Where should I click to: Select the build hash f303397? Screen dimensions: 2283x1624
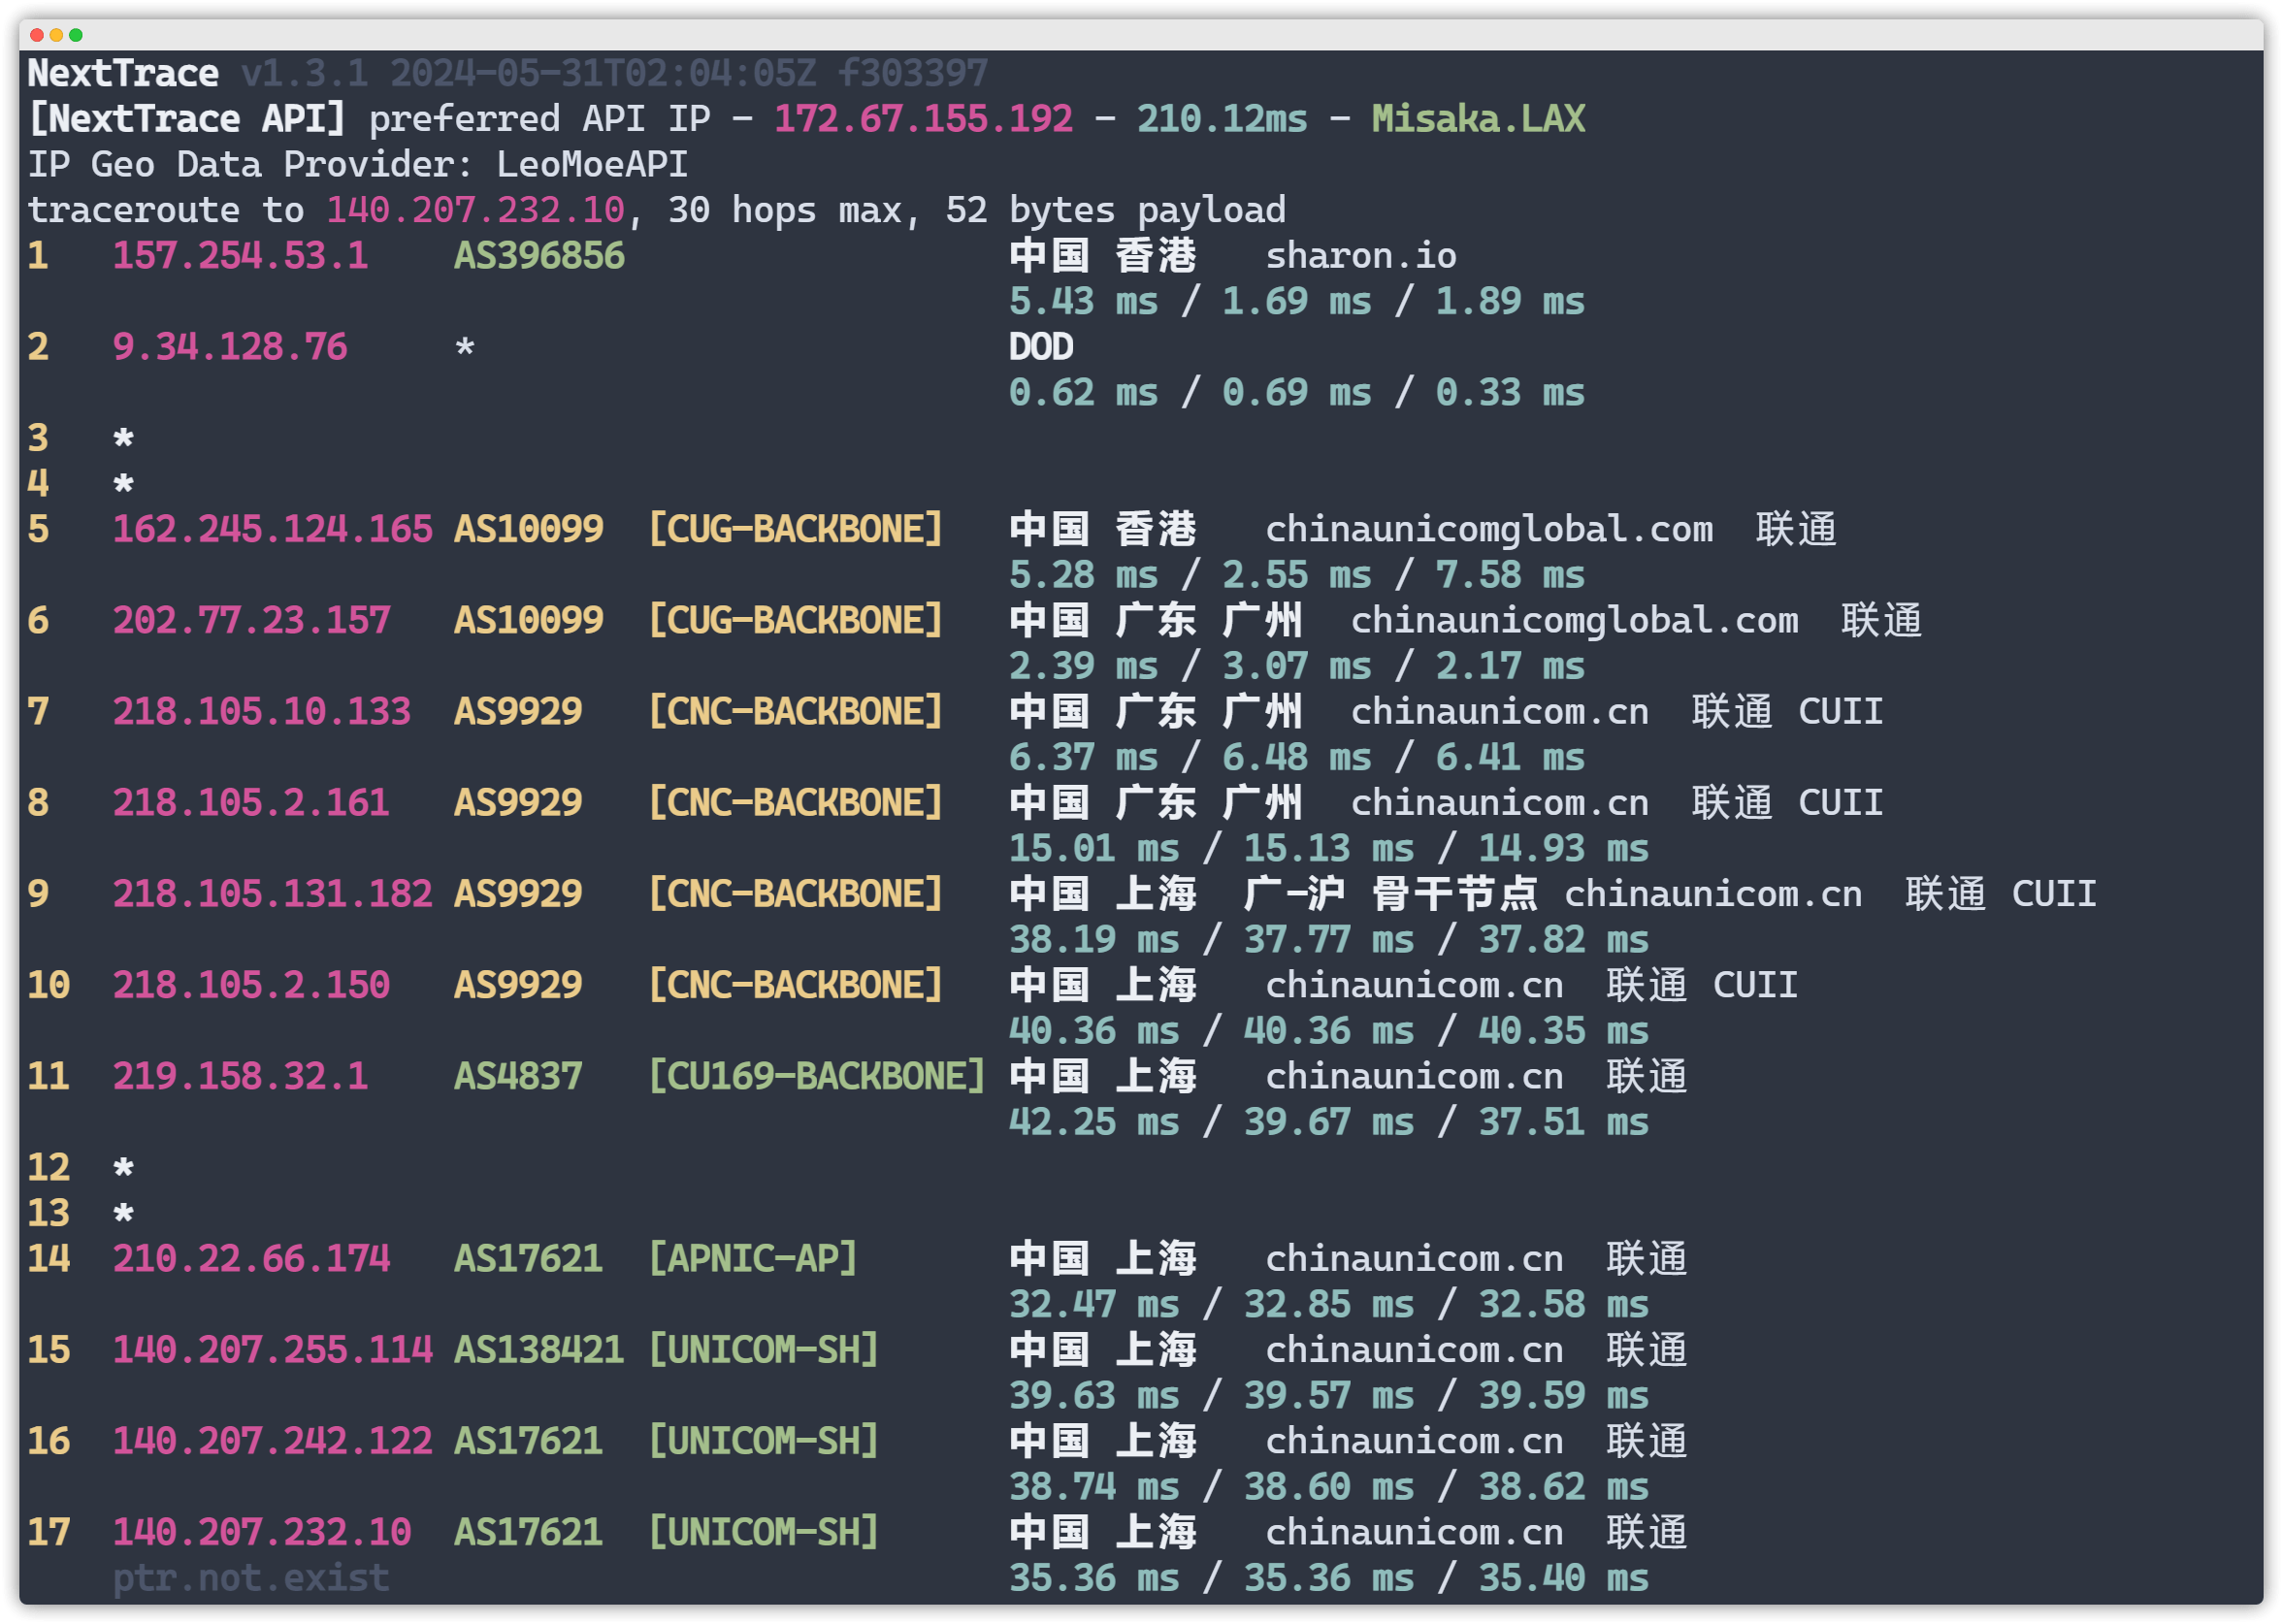[x=913, y=73]
